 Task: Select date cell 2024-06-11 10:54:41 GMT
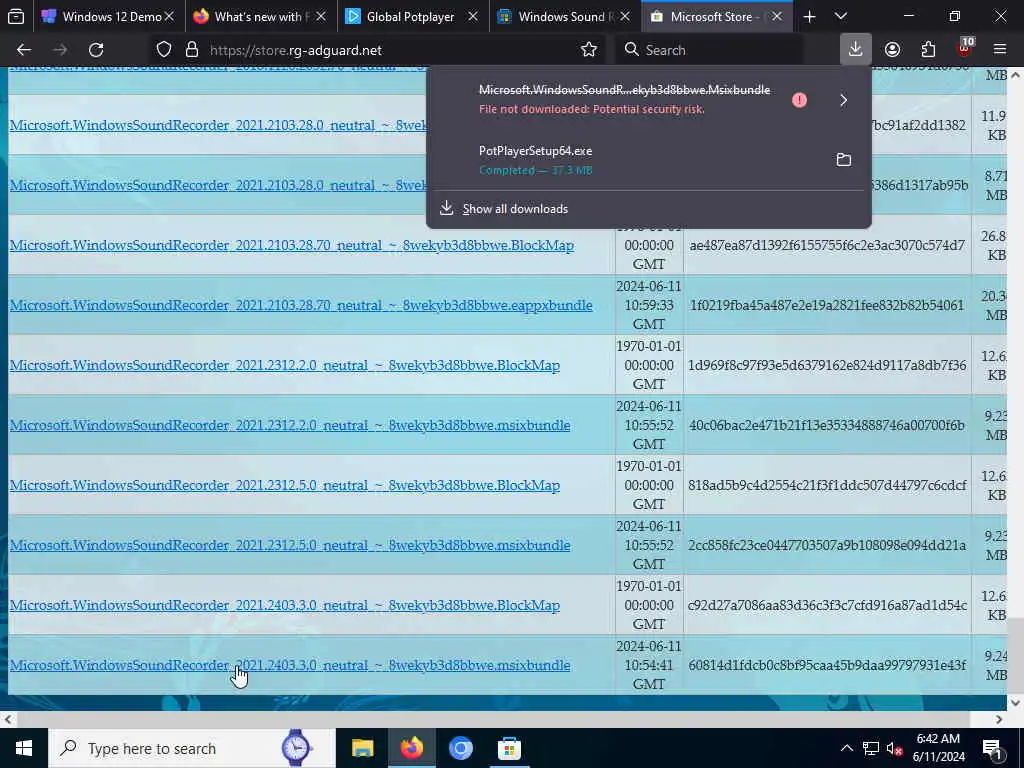tap(648, 665)
